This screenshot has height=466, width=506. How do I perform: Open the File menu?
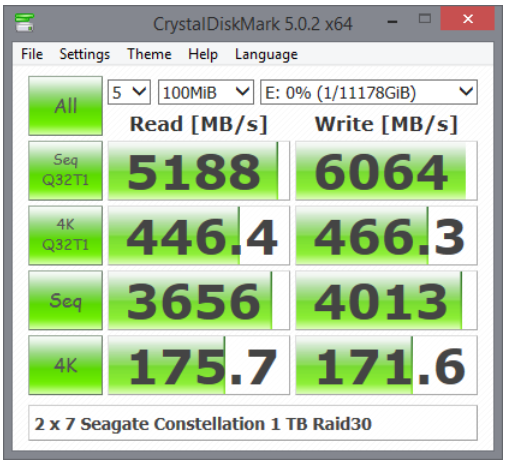pos(32,54)
